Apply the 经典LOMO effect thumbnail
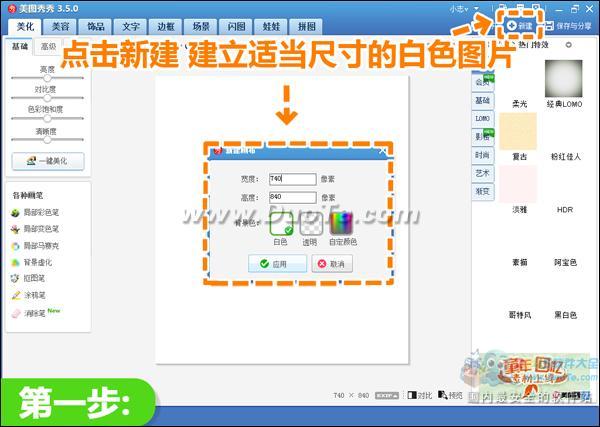This screenshot has height=427, width=600. click(x=564, y=78)
